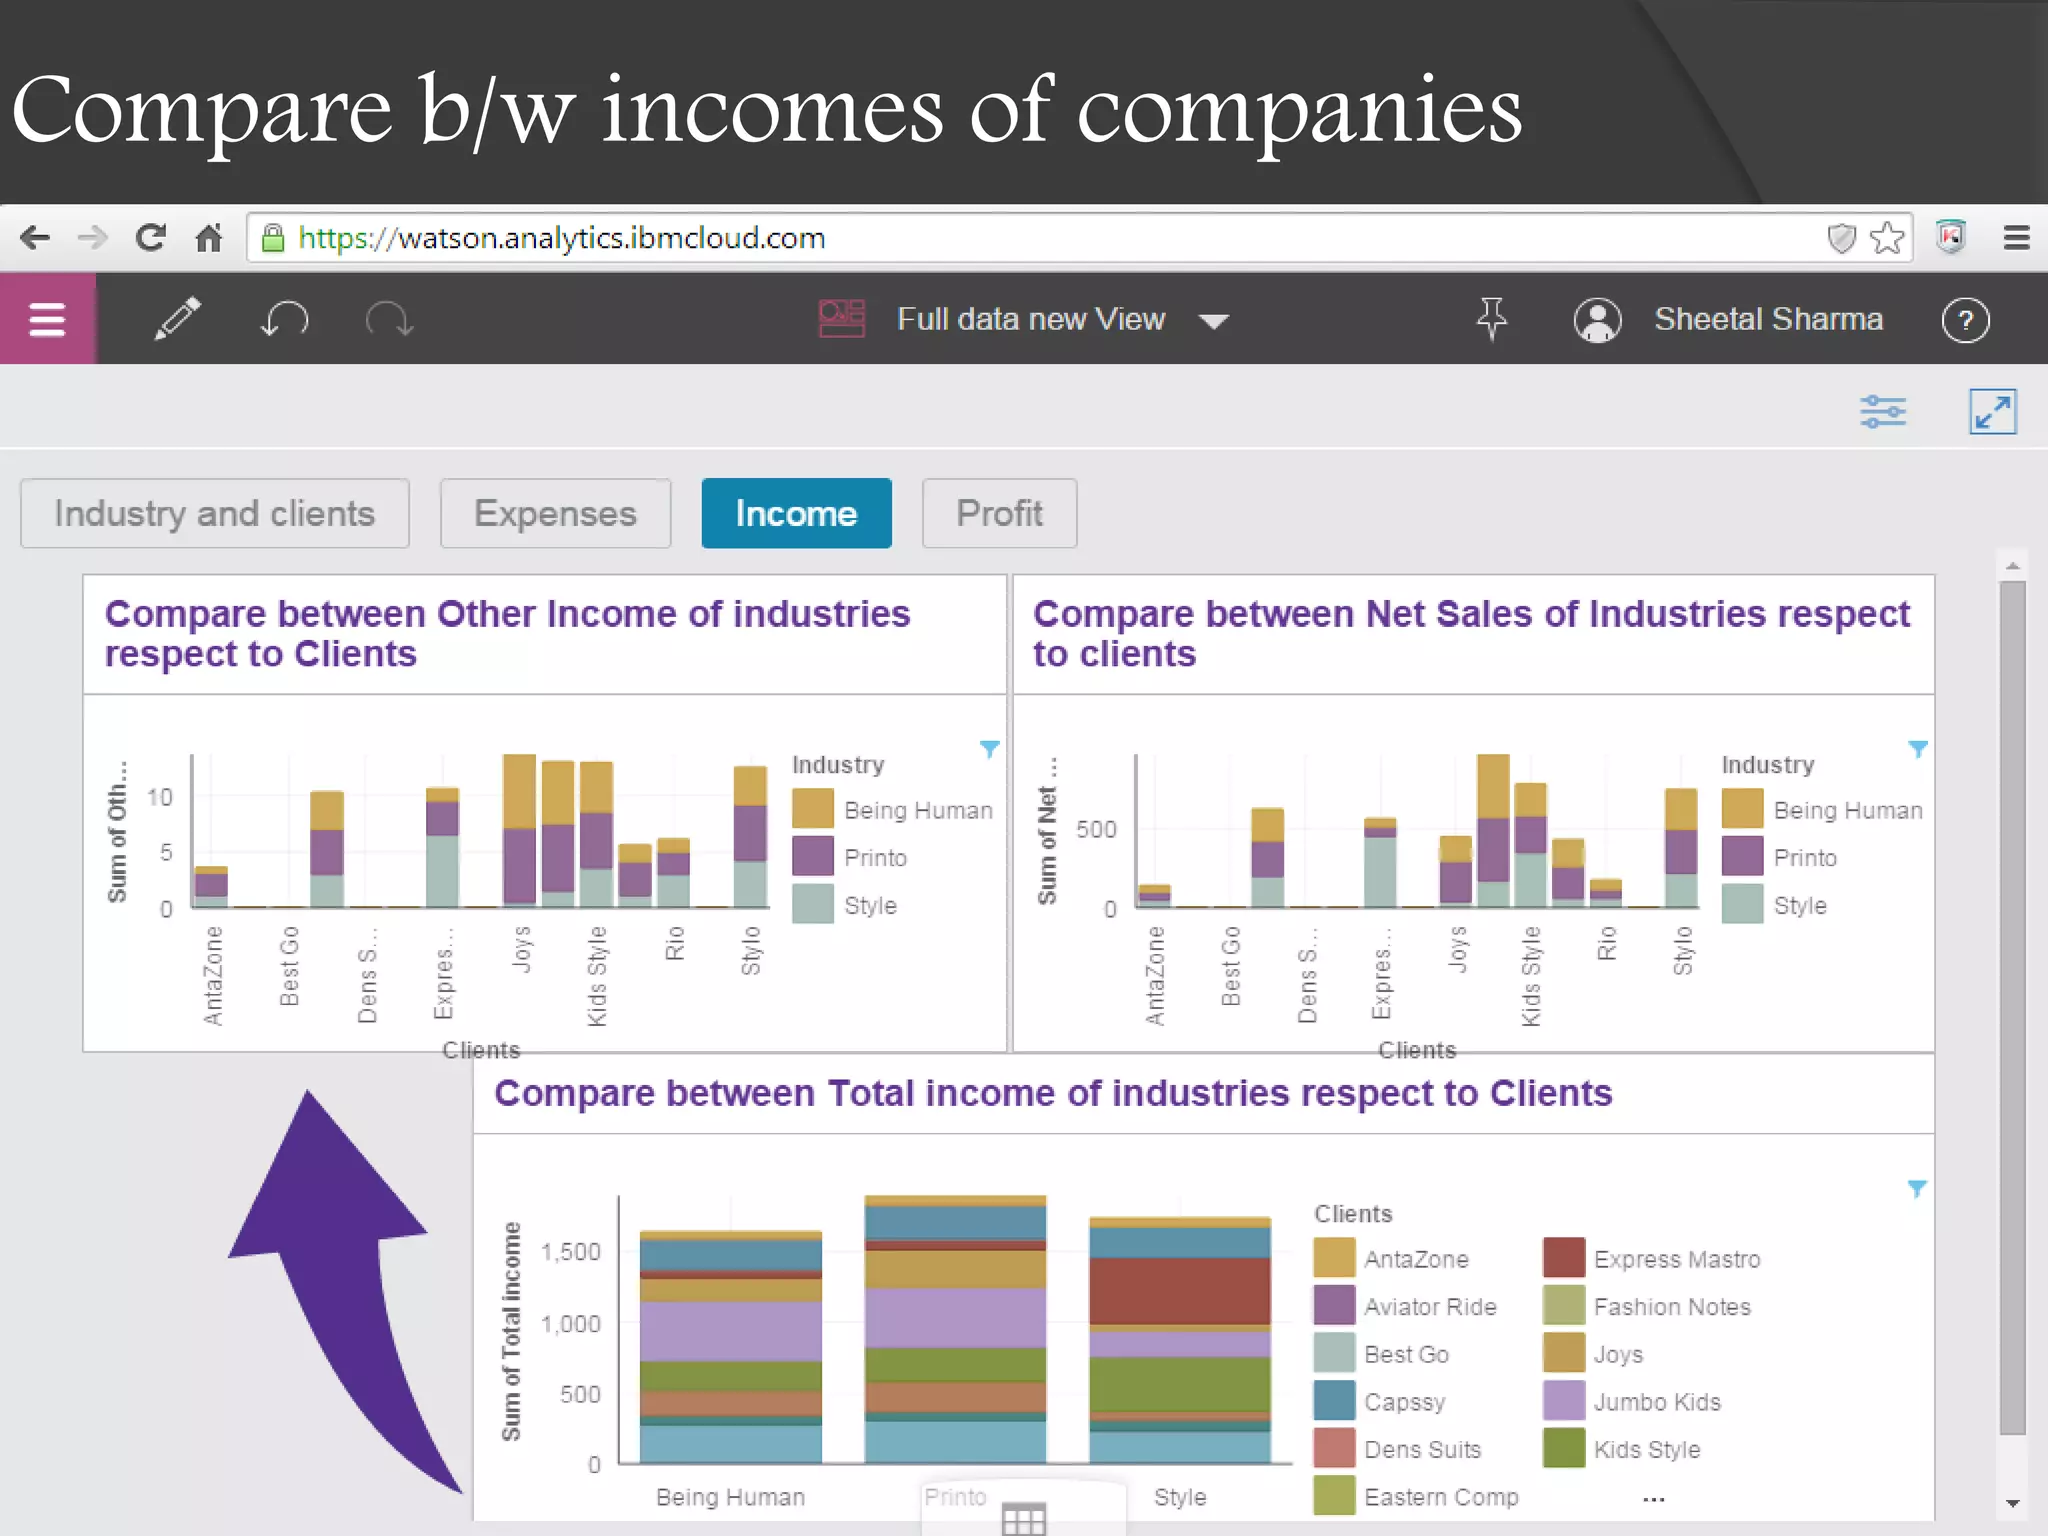Go to the browser home icon
2048x1536 pixels.
click(208, 238)
